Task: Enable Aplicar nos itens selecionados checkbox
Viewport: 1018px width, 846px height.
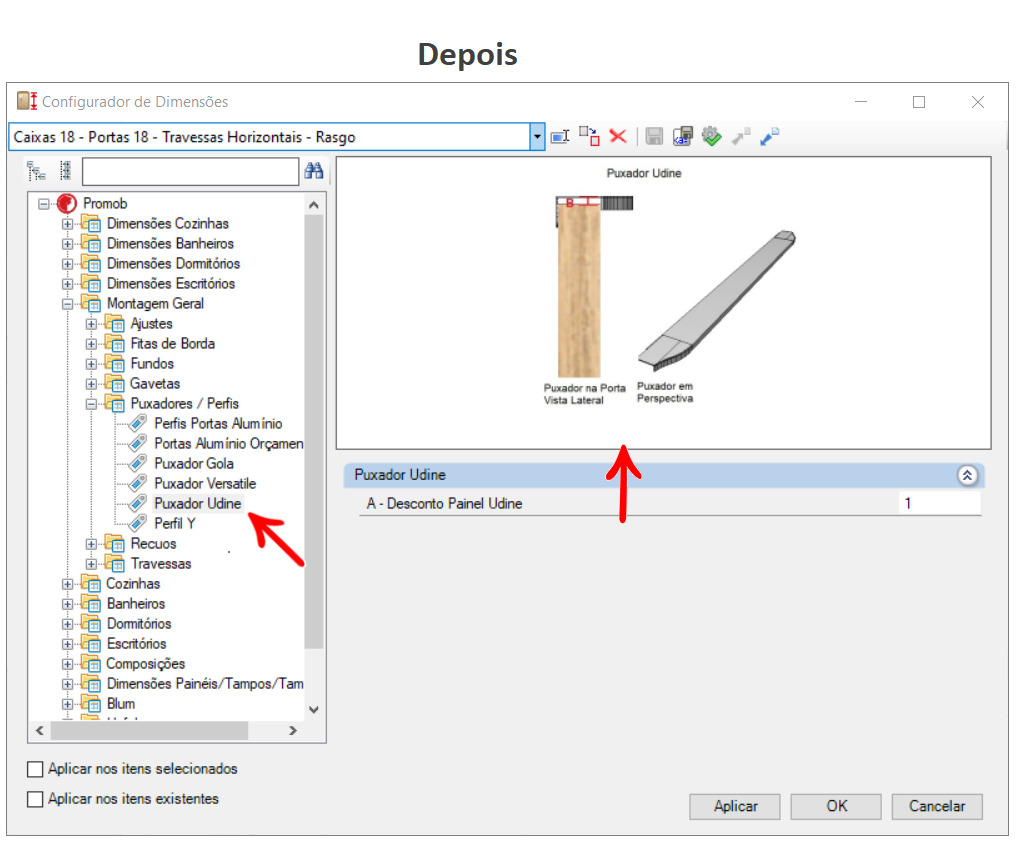Action: [36, 769]
